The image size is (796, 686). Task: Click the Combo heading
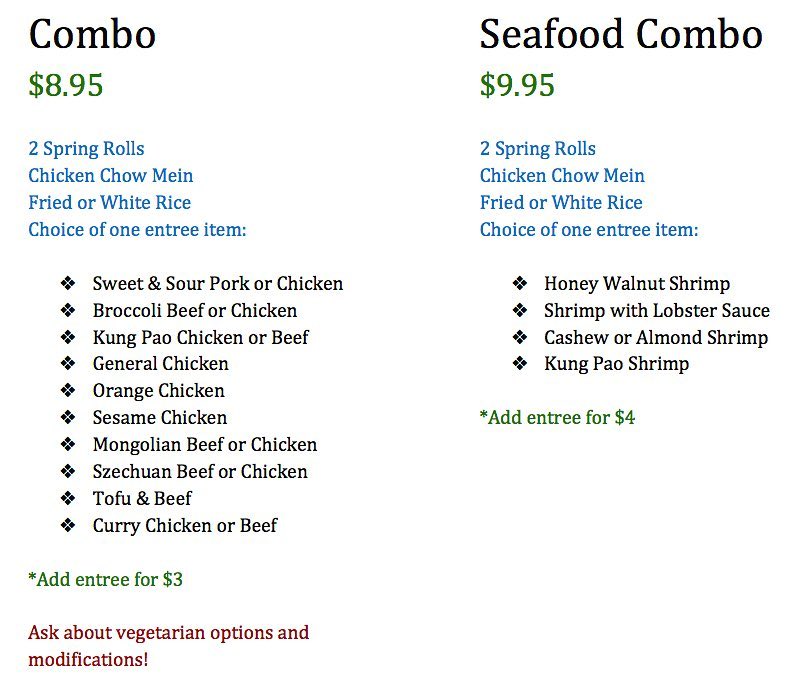92,34
